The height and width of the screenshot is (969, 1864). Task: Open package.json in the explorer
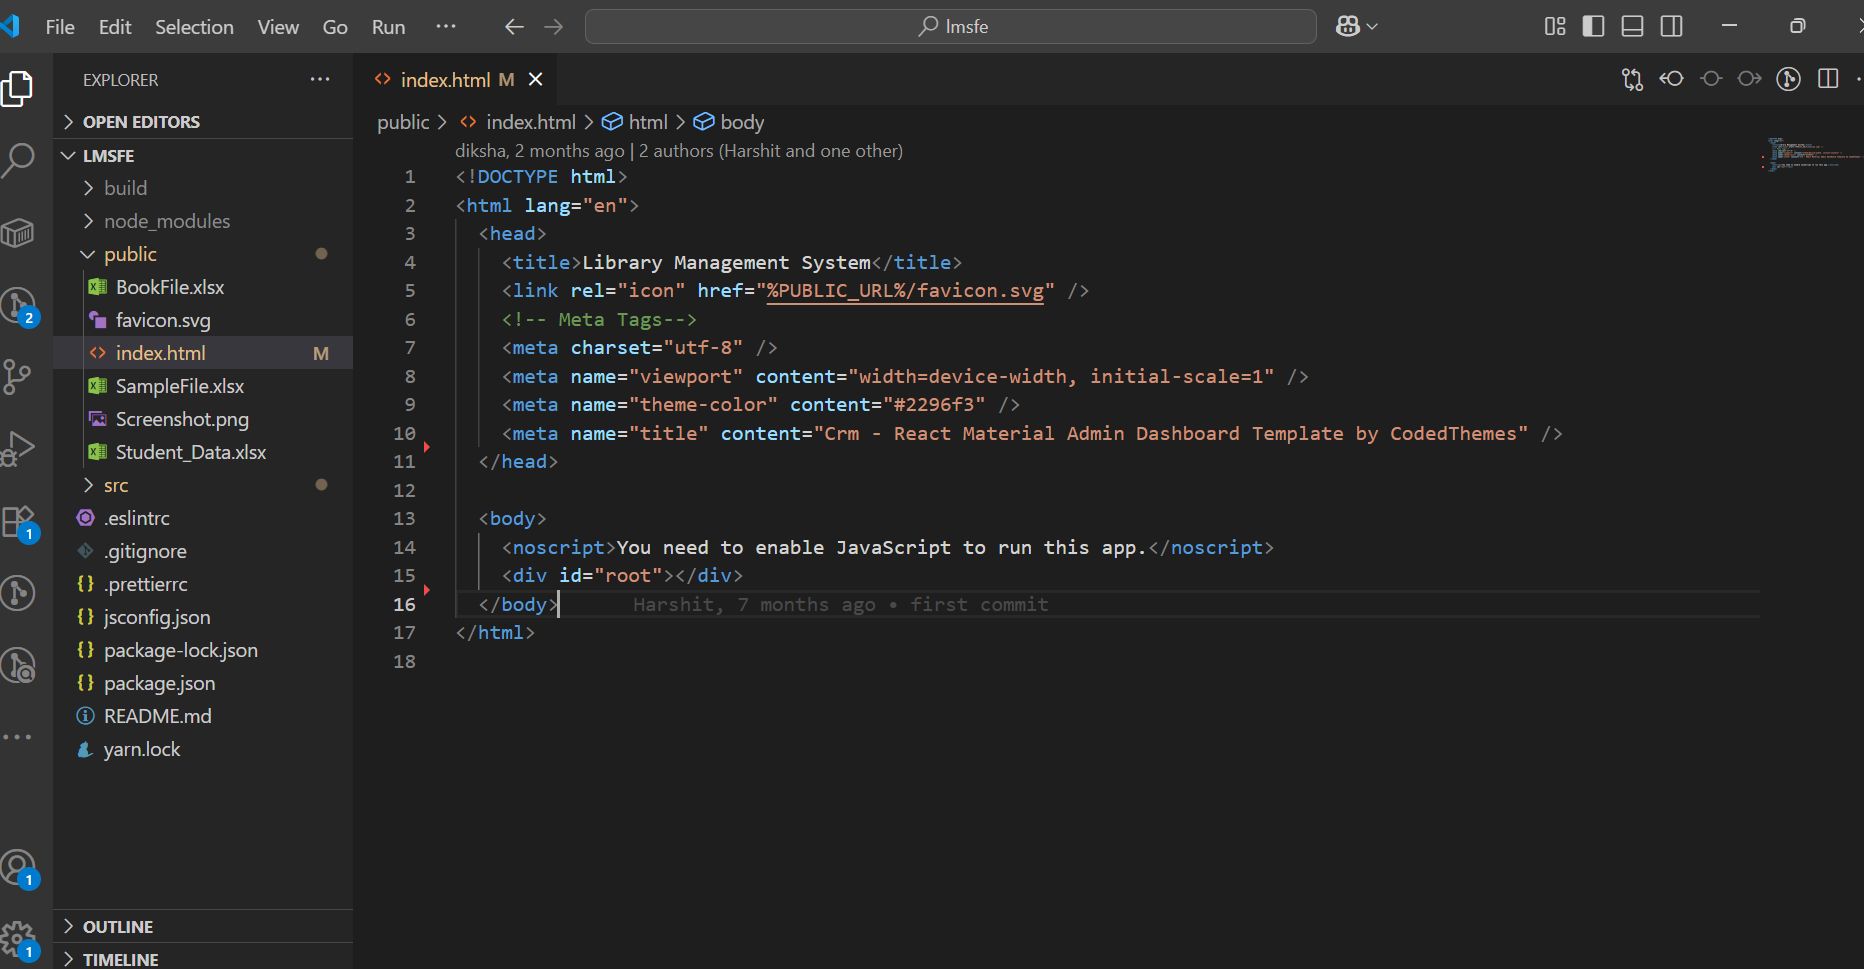[159, 683]
